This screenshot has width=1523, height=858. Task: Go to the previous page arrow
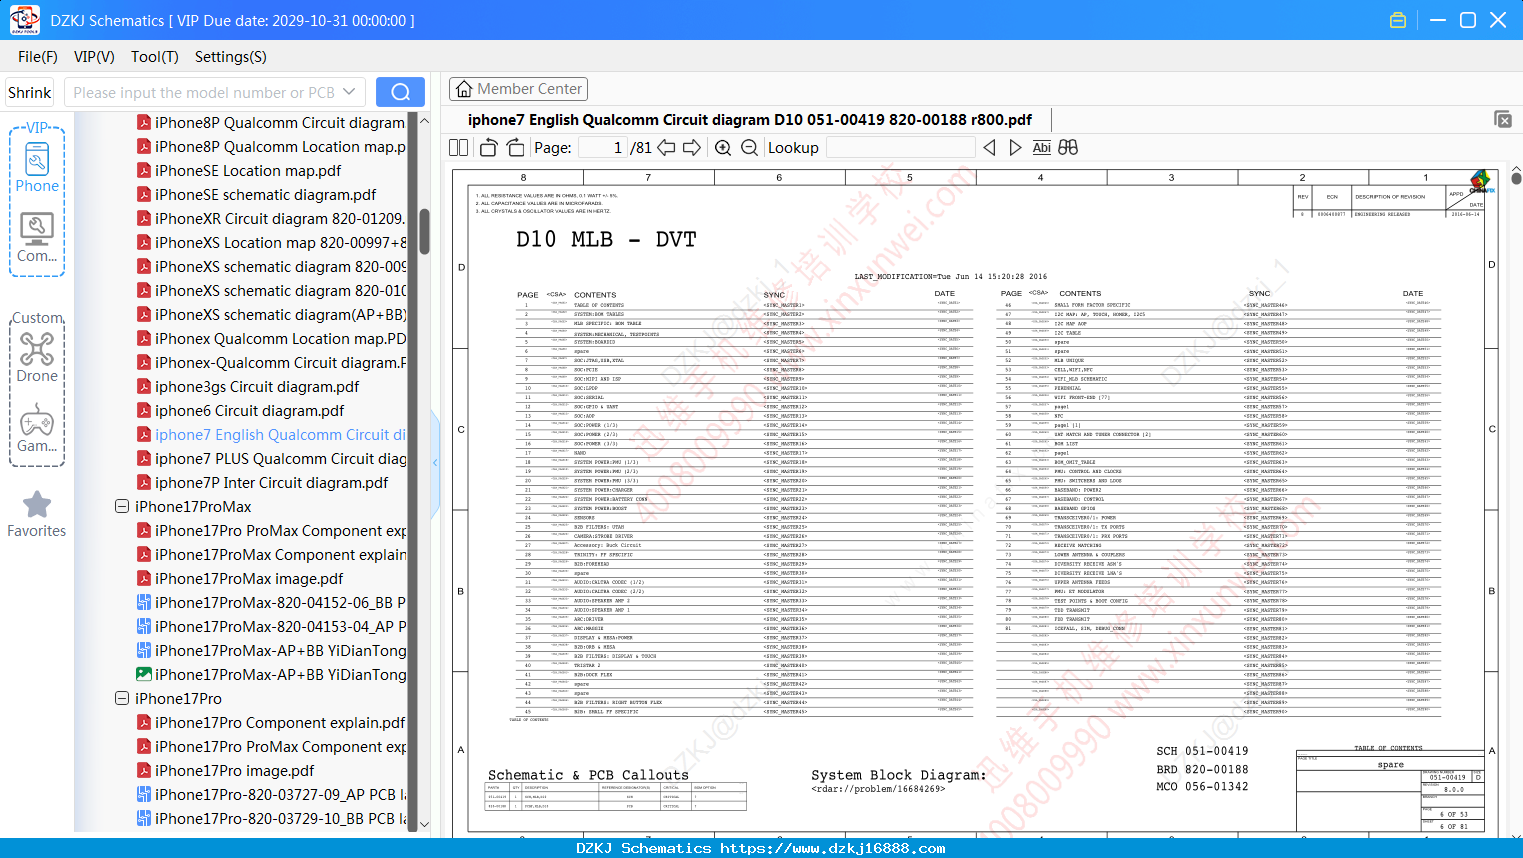666,147
